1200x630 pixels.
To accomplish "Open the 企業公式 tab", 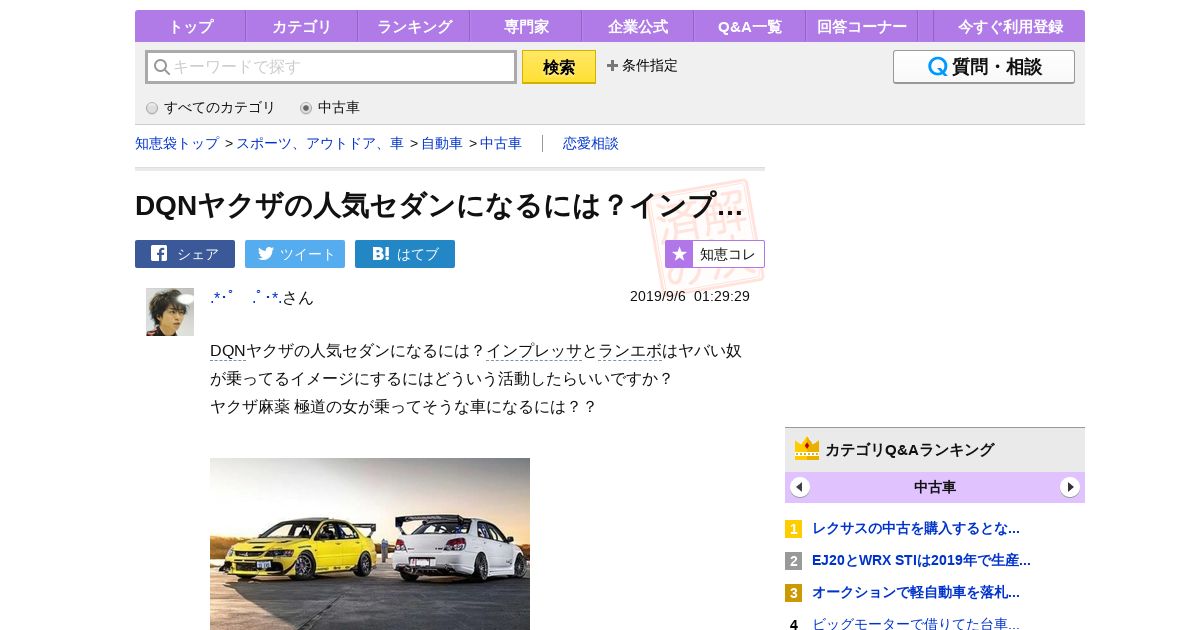I will pyautogui.click(x=637, y=27).
